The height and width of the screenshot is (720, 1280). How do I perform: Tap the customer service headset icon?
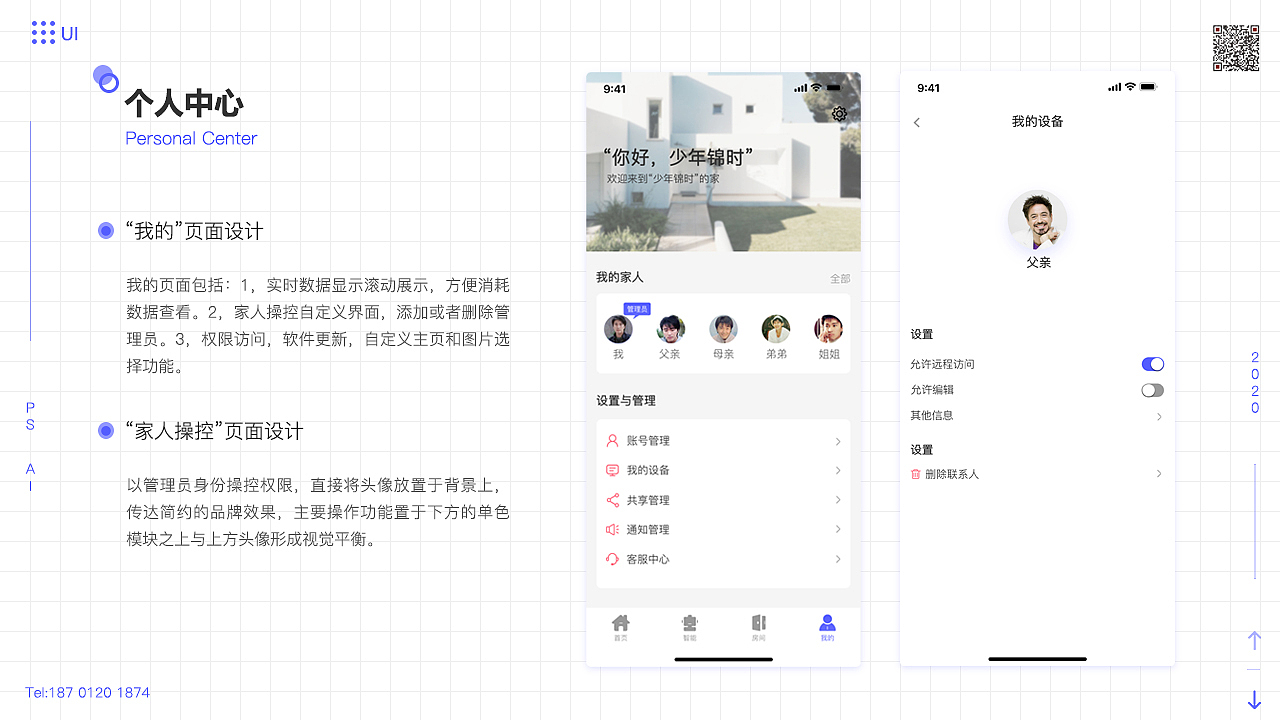coord(612,559)
